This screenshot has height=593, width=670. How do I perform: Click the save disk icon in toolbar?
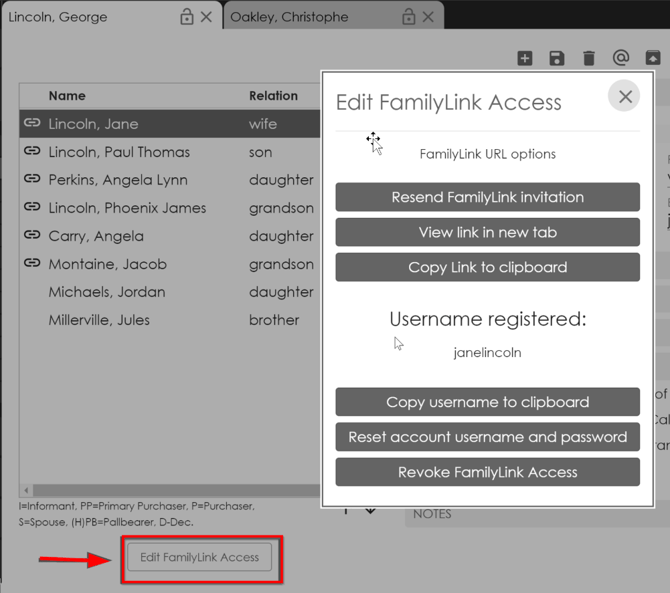pyautogui.click(x=557, y=59)
